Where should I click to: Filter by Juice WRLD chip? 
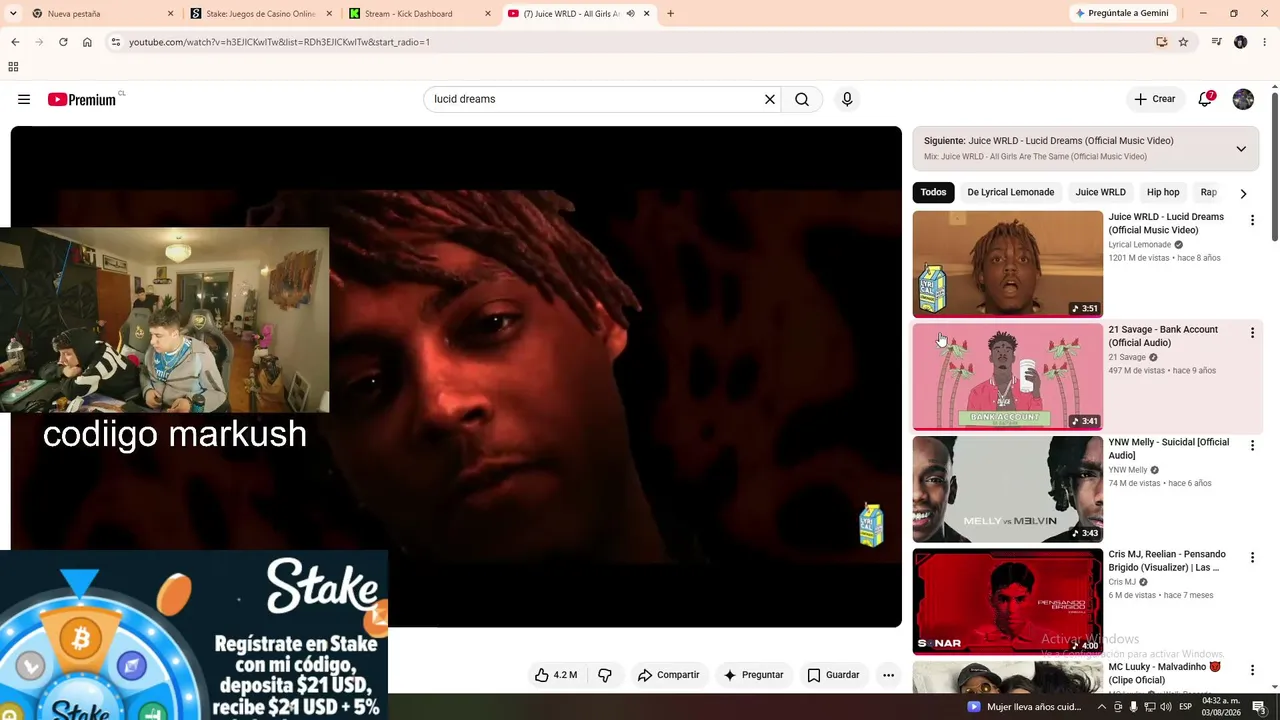pyautogui.click(x=1100, y=192)
